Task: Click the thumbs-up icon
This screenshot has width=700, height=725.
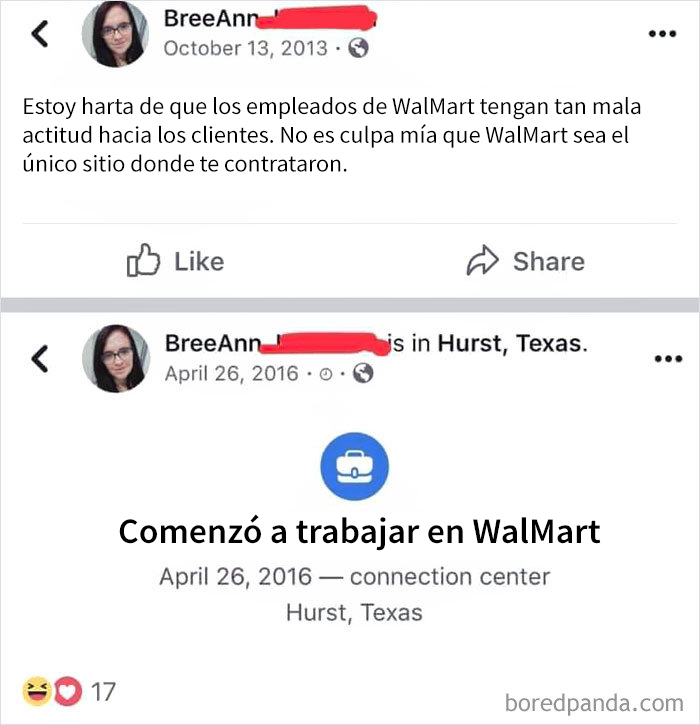Action: coord(143,260)
